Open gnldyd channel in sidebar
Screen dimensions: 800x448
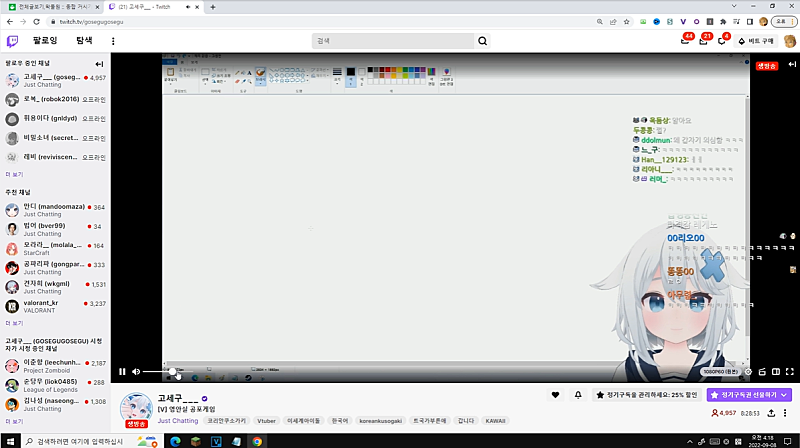(55, 119)
